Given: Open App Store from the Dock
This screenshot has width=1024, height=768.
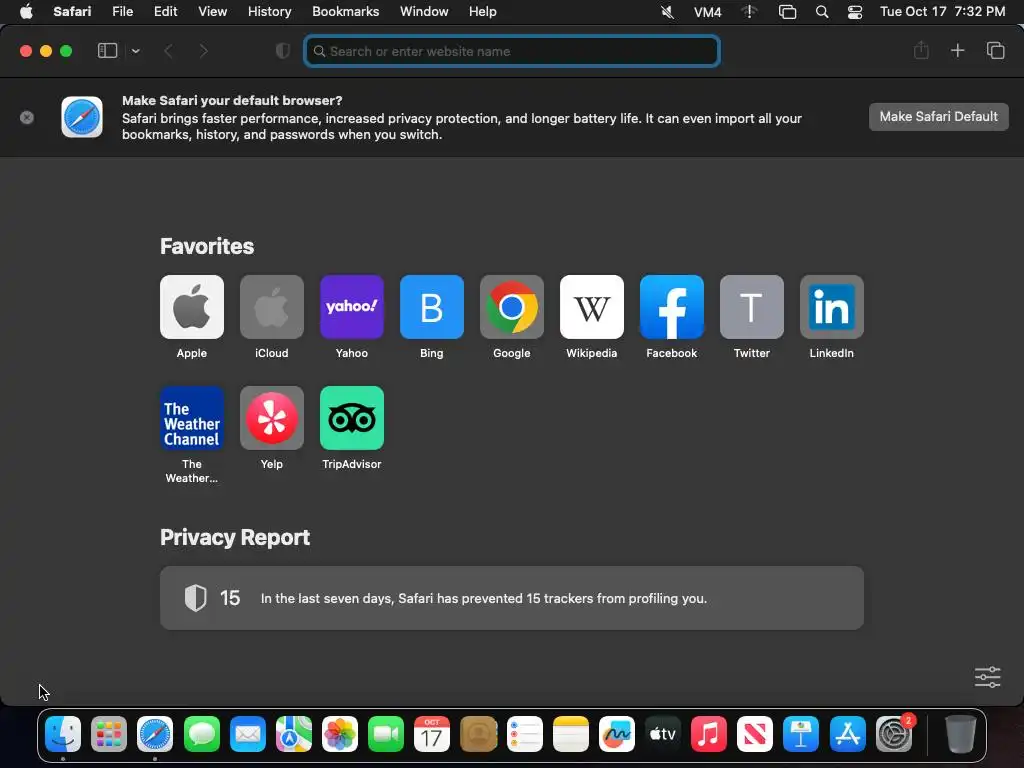Looking at the screenshot, I should [x=847, y=734].
